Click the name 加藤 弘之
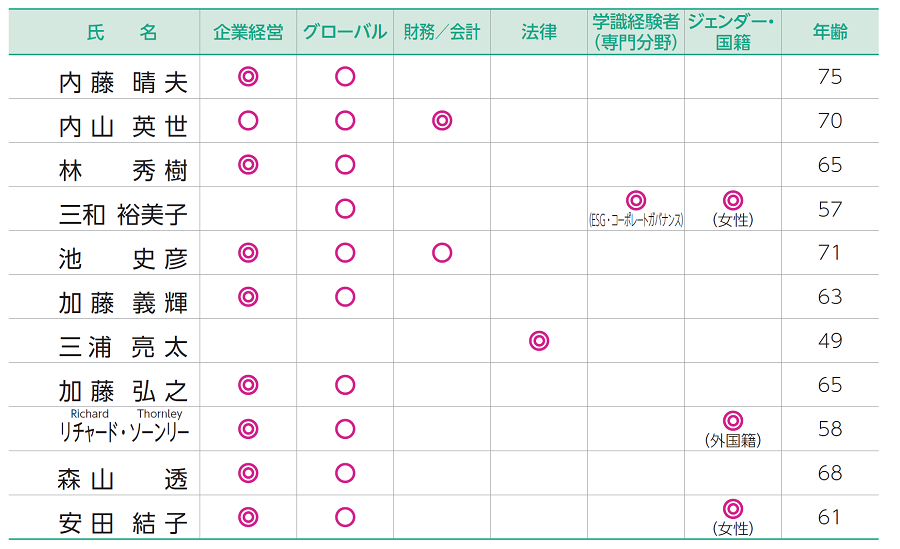The image size is (900, 549). (123, 390)
